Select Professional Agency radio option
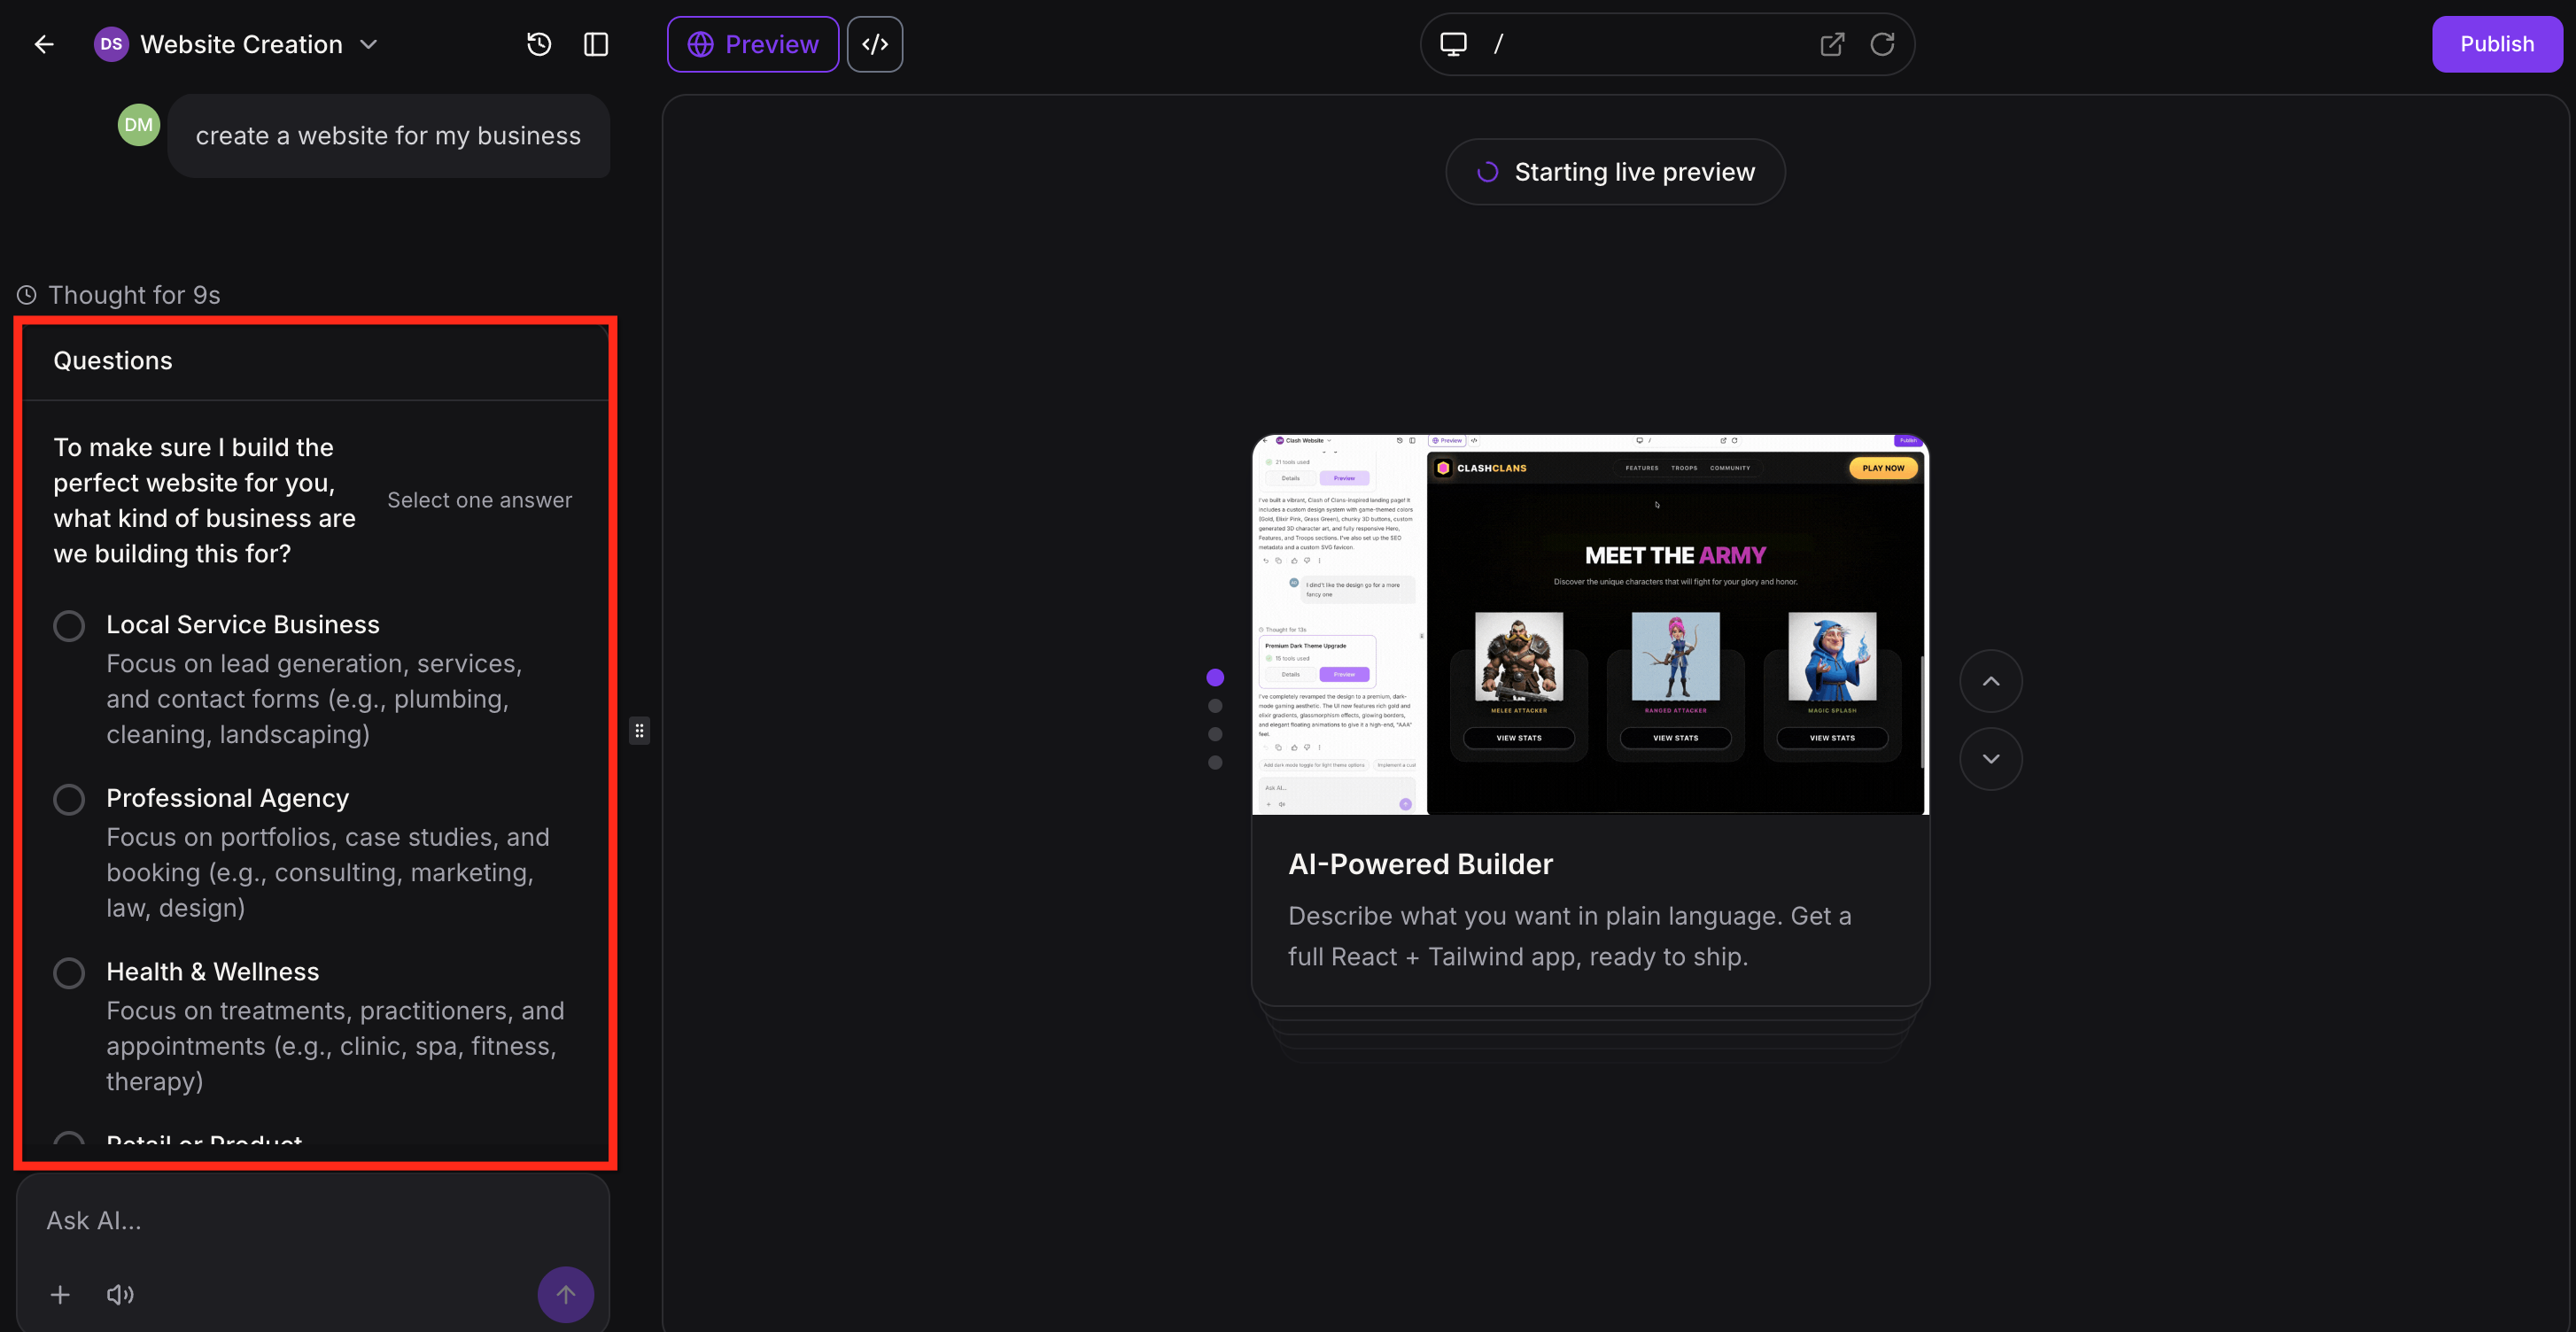Viewport: 2576px width, 1332px height. tap(69, 799)
